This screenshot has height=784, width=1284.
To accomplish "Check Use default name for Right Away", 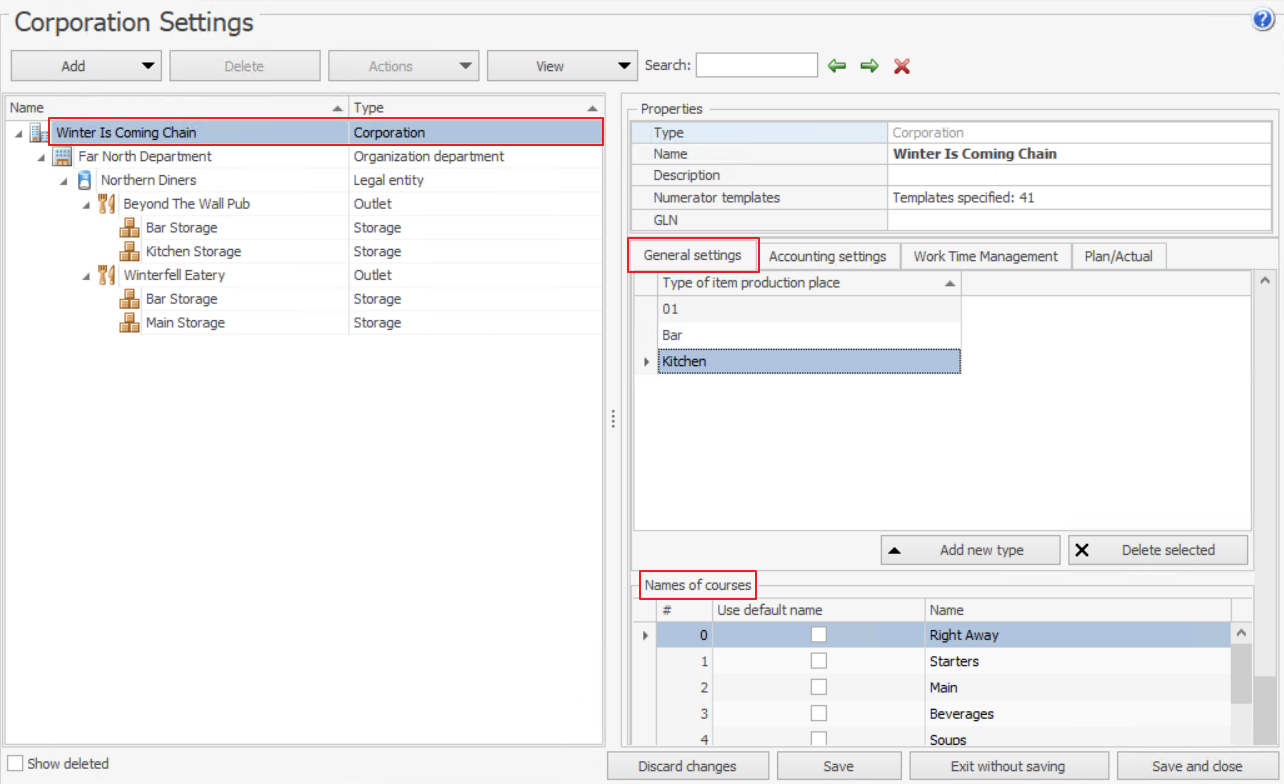I will click(819, 635).
